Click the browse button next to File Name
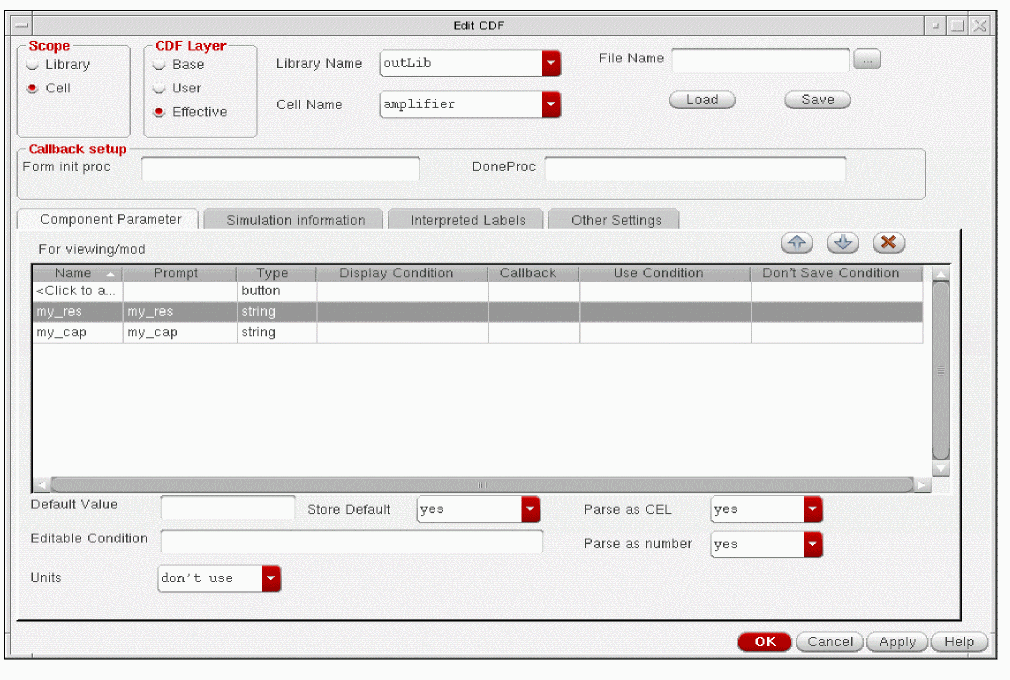This screenshot has width=1010, height=680. [866, 59]
